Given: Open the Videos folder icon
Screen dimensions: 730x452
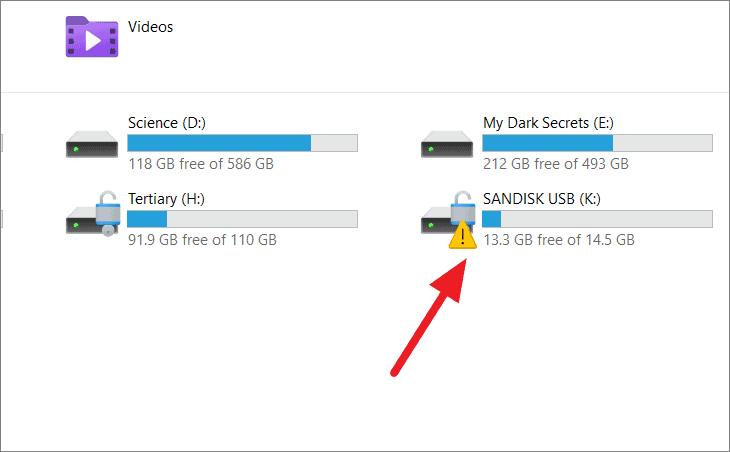Looking at the screenshot, I should coord(92,37).
